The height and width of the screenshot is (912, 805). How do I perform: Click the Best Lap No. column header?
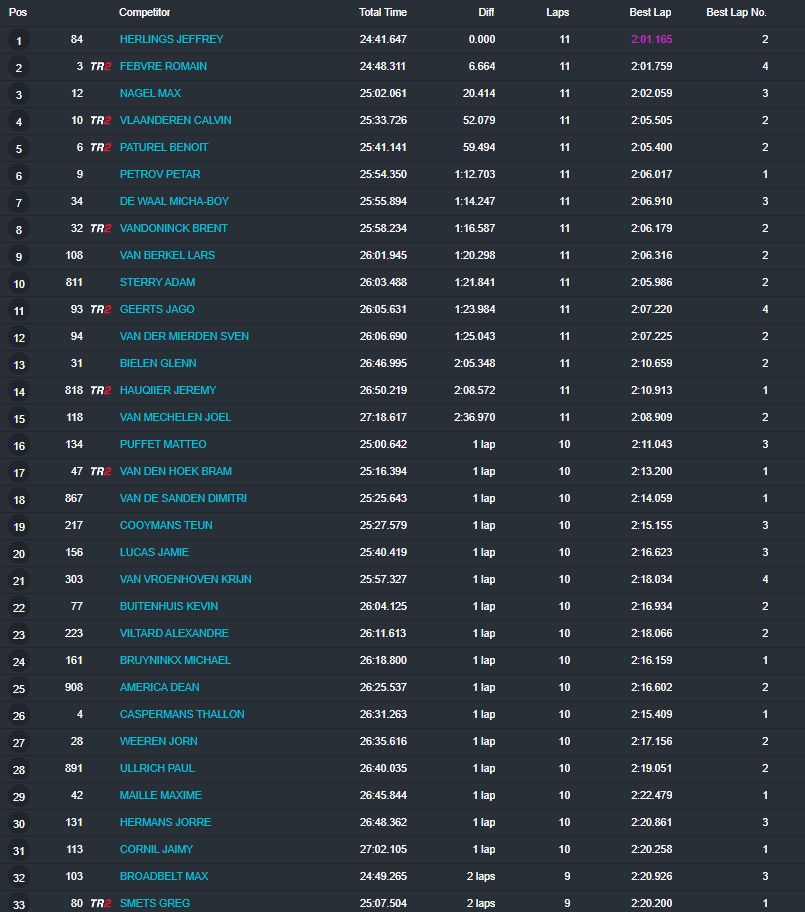pos(736,13)
